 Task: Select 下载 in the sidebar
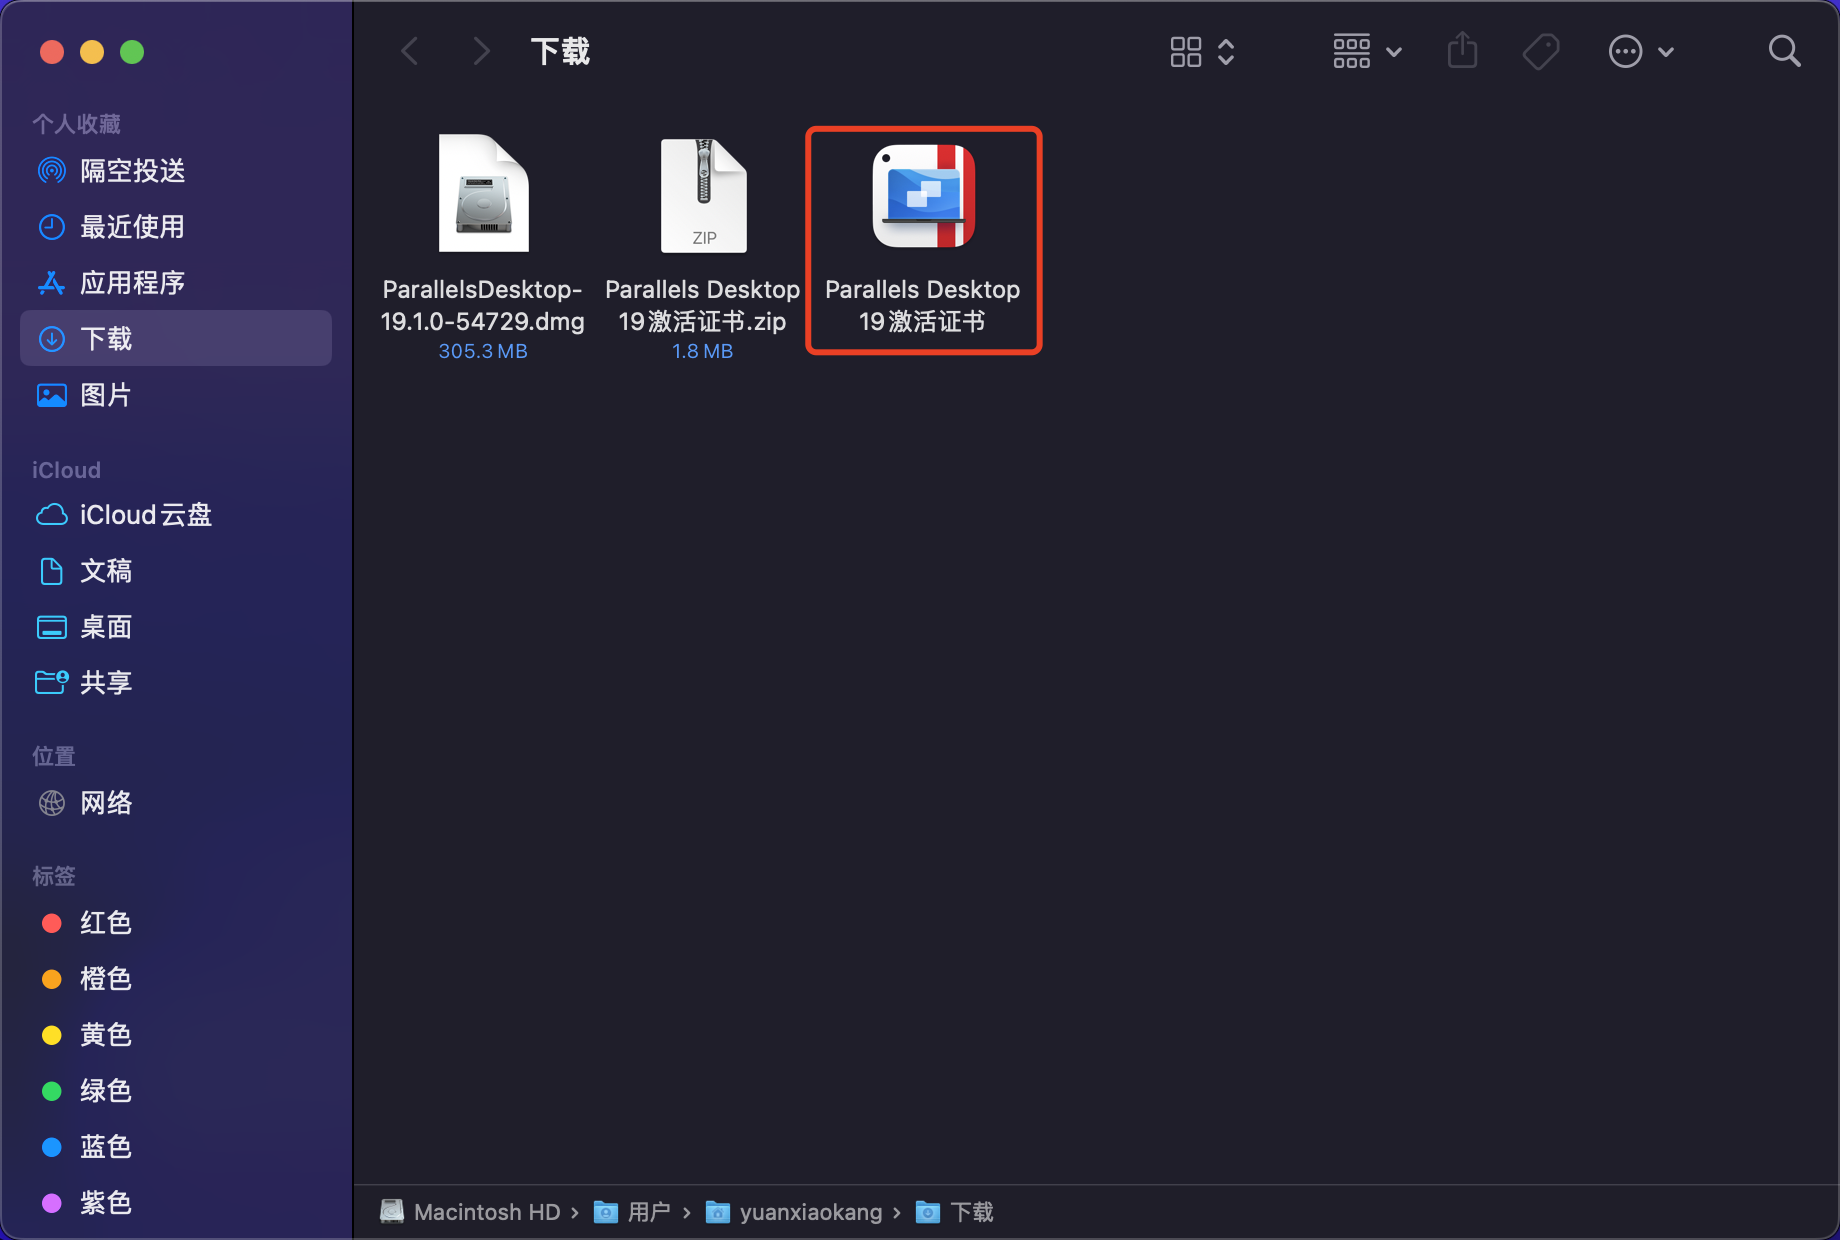tap(176, 338)
